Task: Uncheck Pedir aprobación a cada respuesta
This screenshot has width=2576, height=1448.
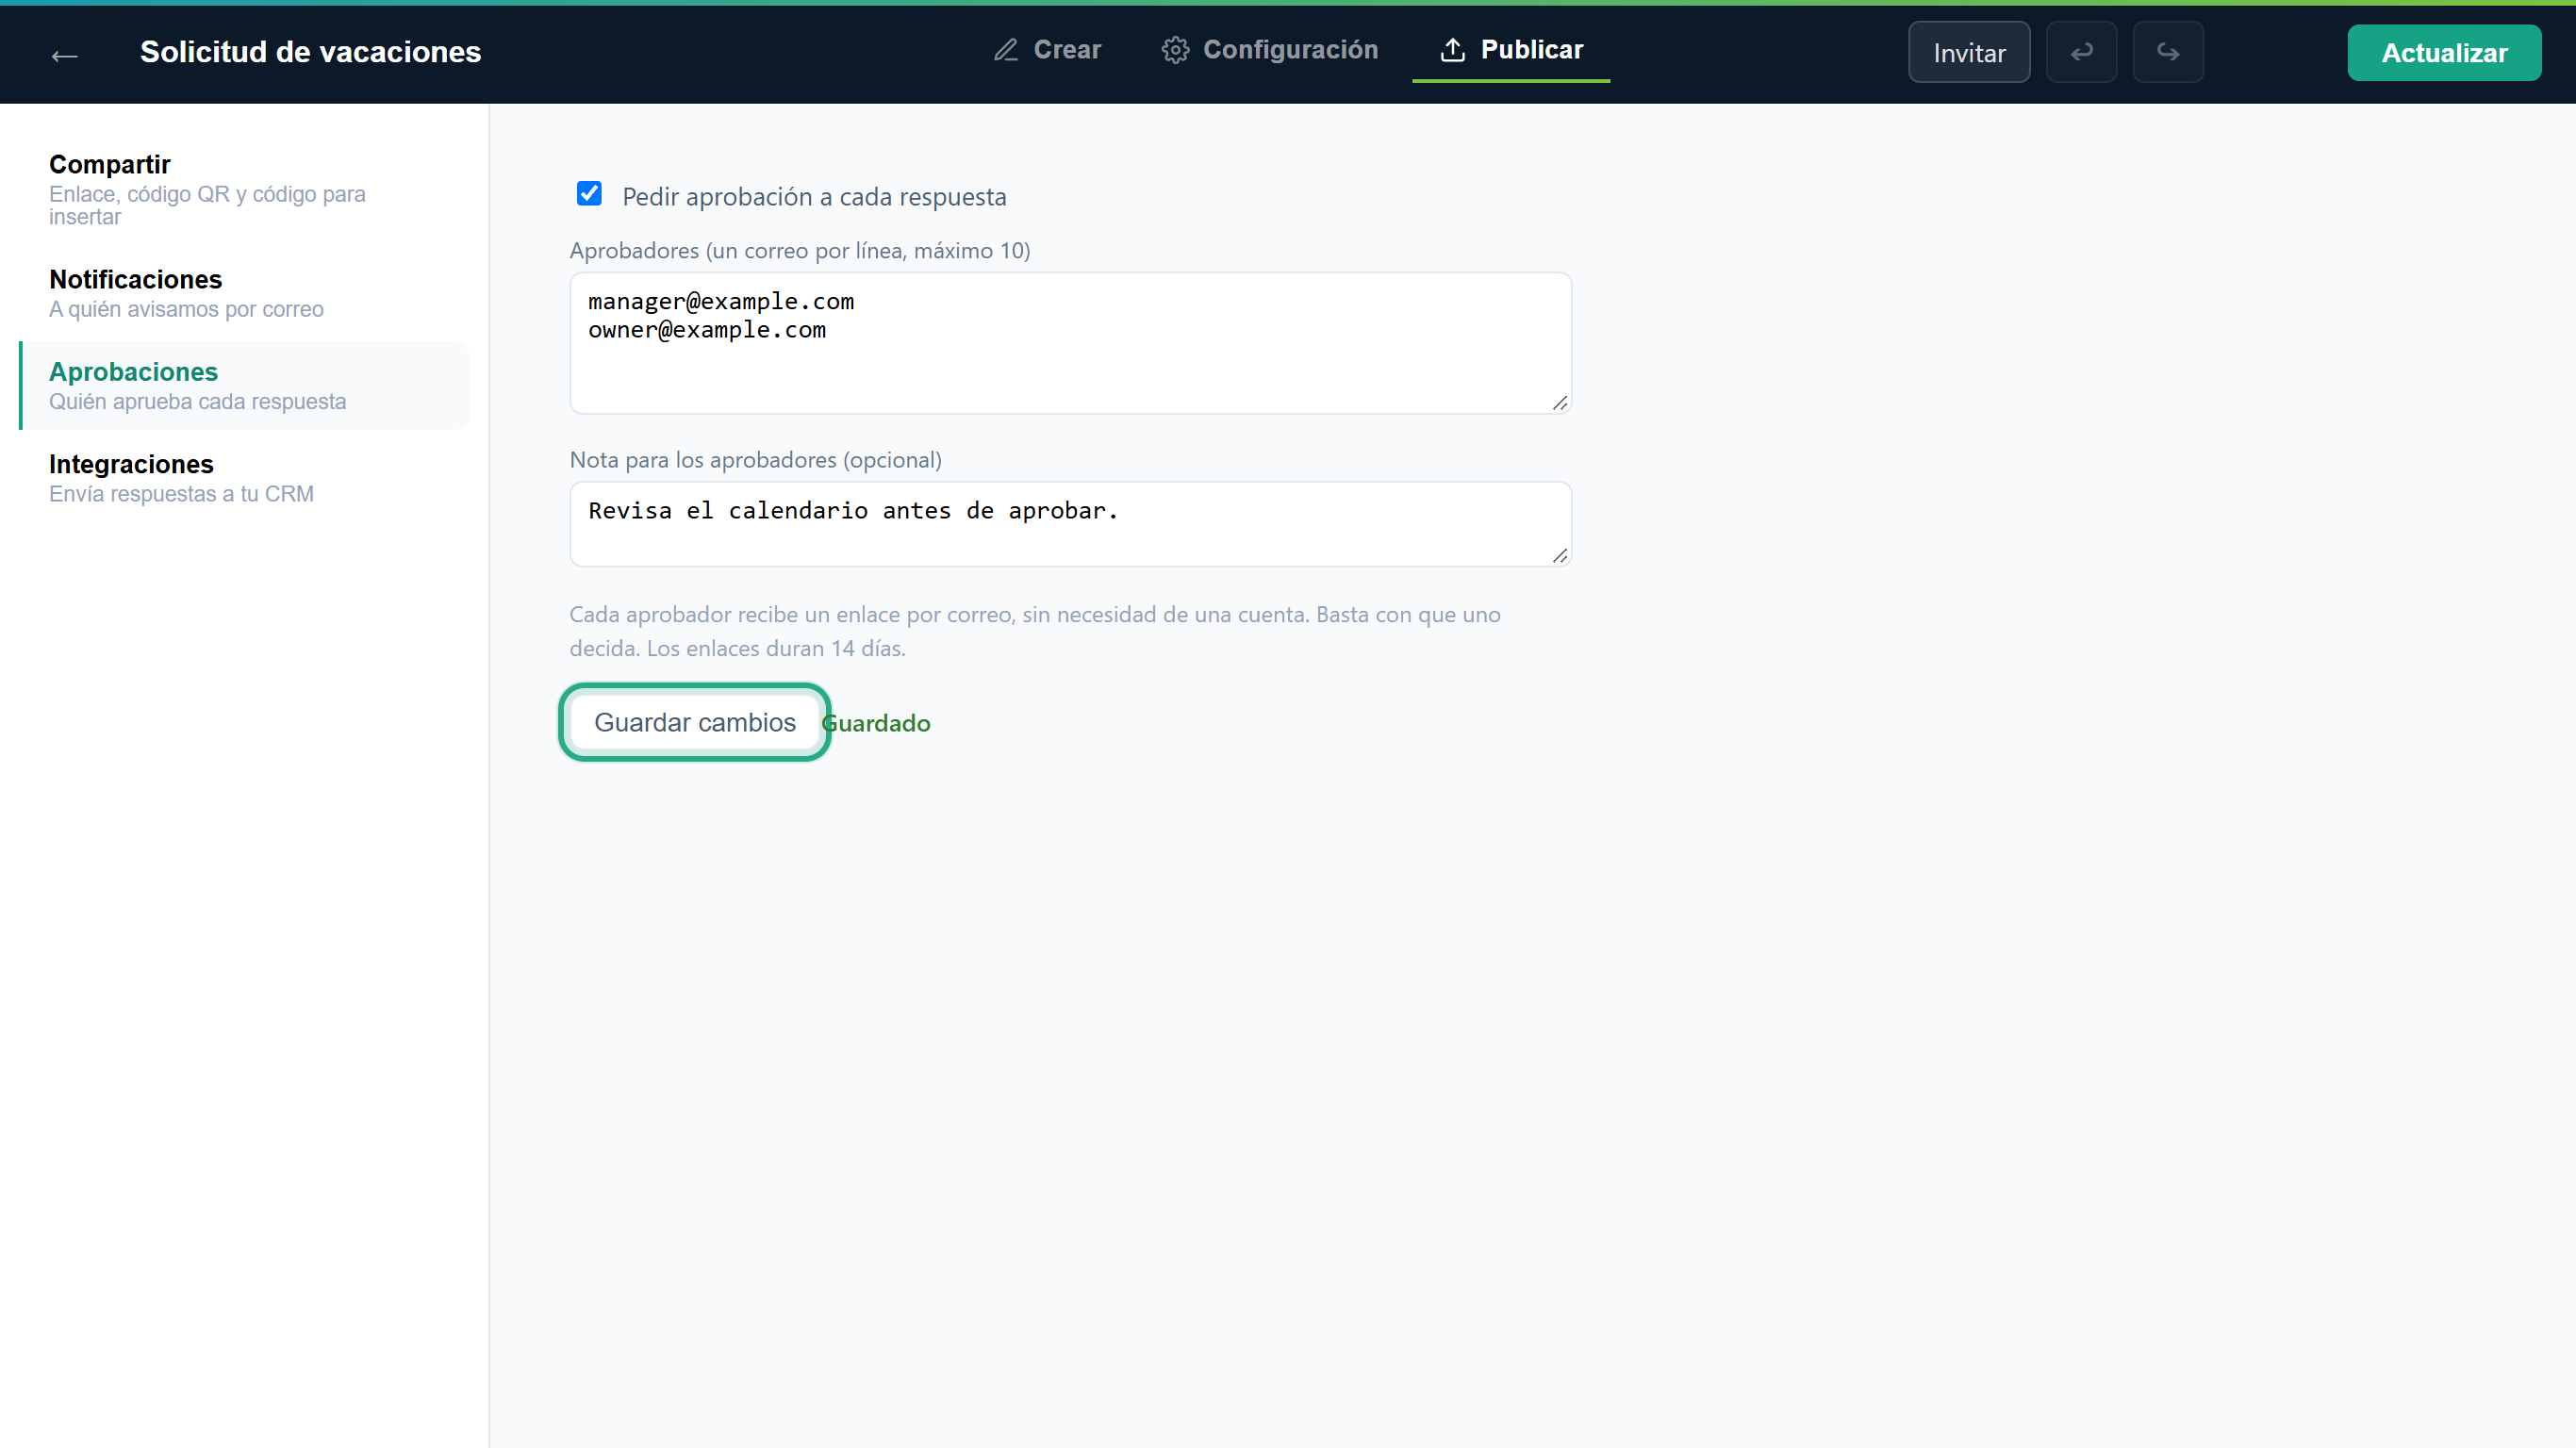Action: (589, 193)
